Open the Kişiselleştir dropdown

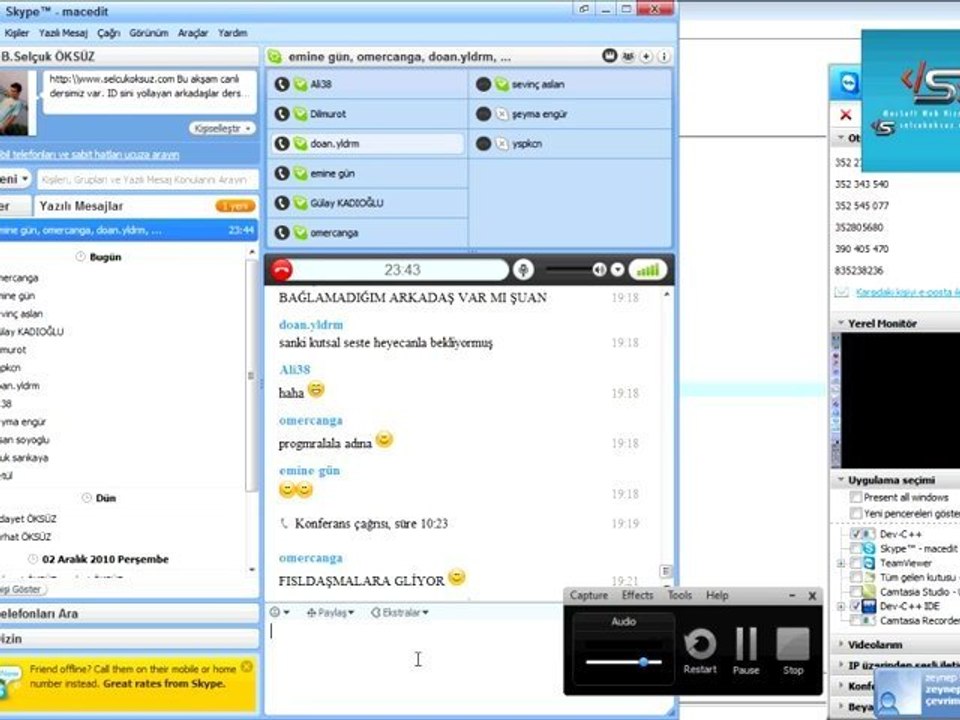pyautogui.click(x=222, y=128)
